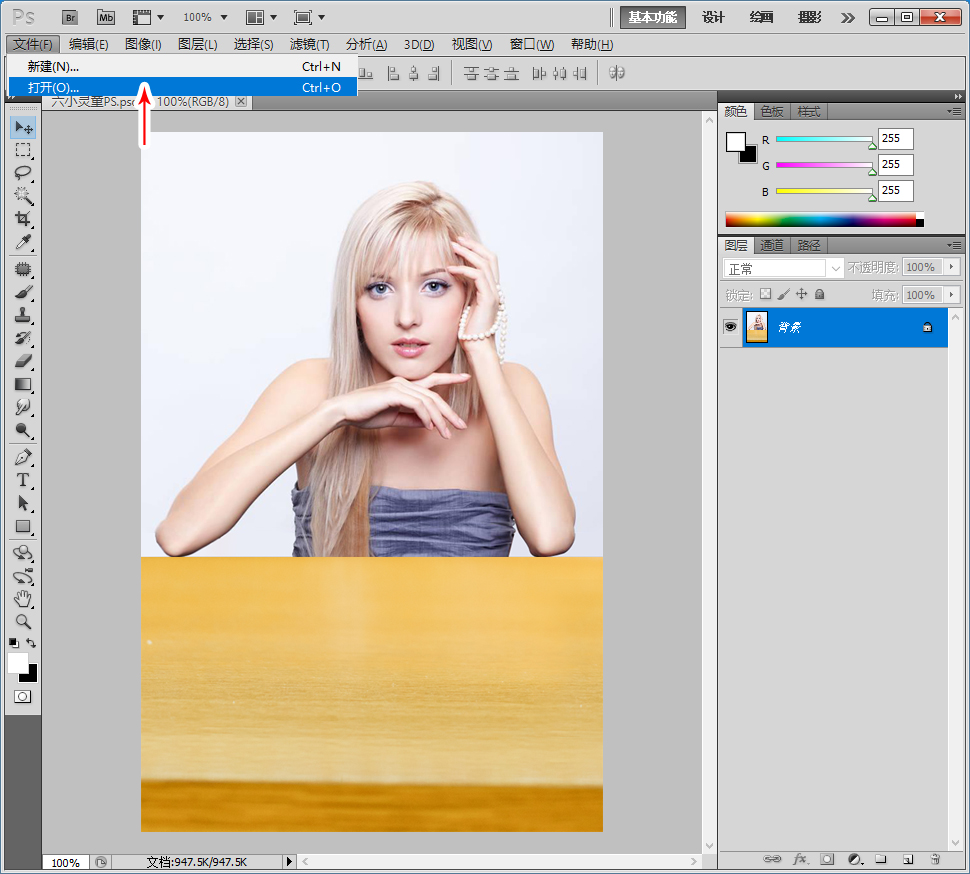Click the foreground color swatch in toolbox
This screenshot has height=874, width=970.
[x=18, y=663]
